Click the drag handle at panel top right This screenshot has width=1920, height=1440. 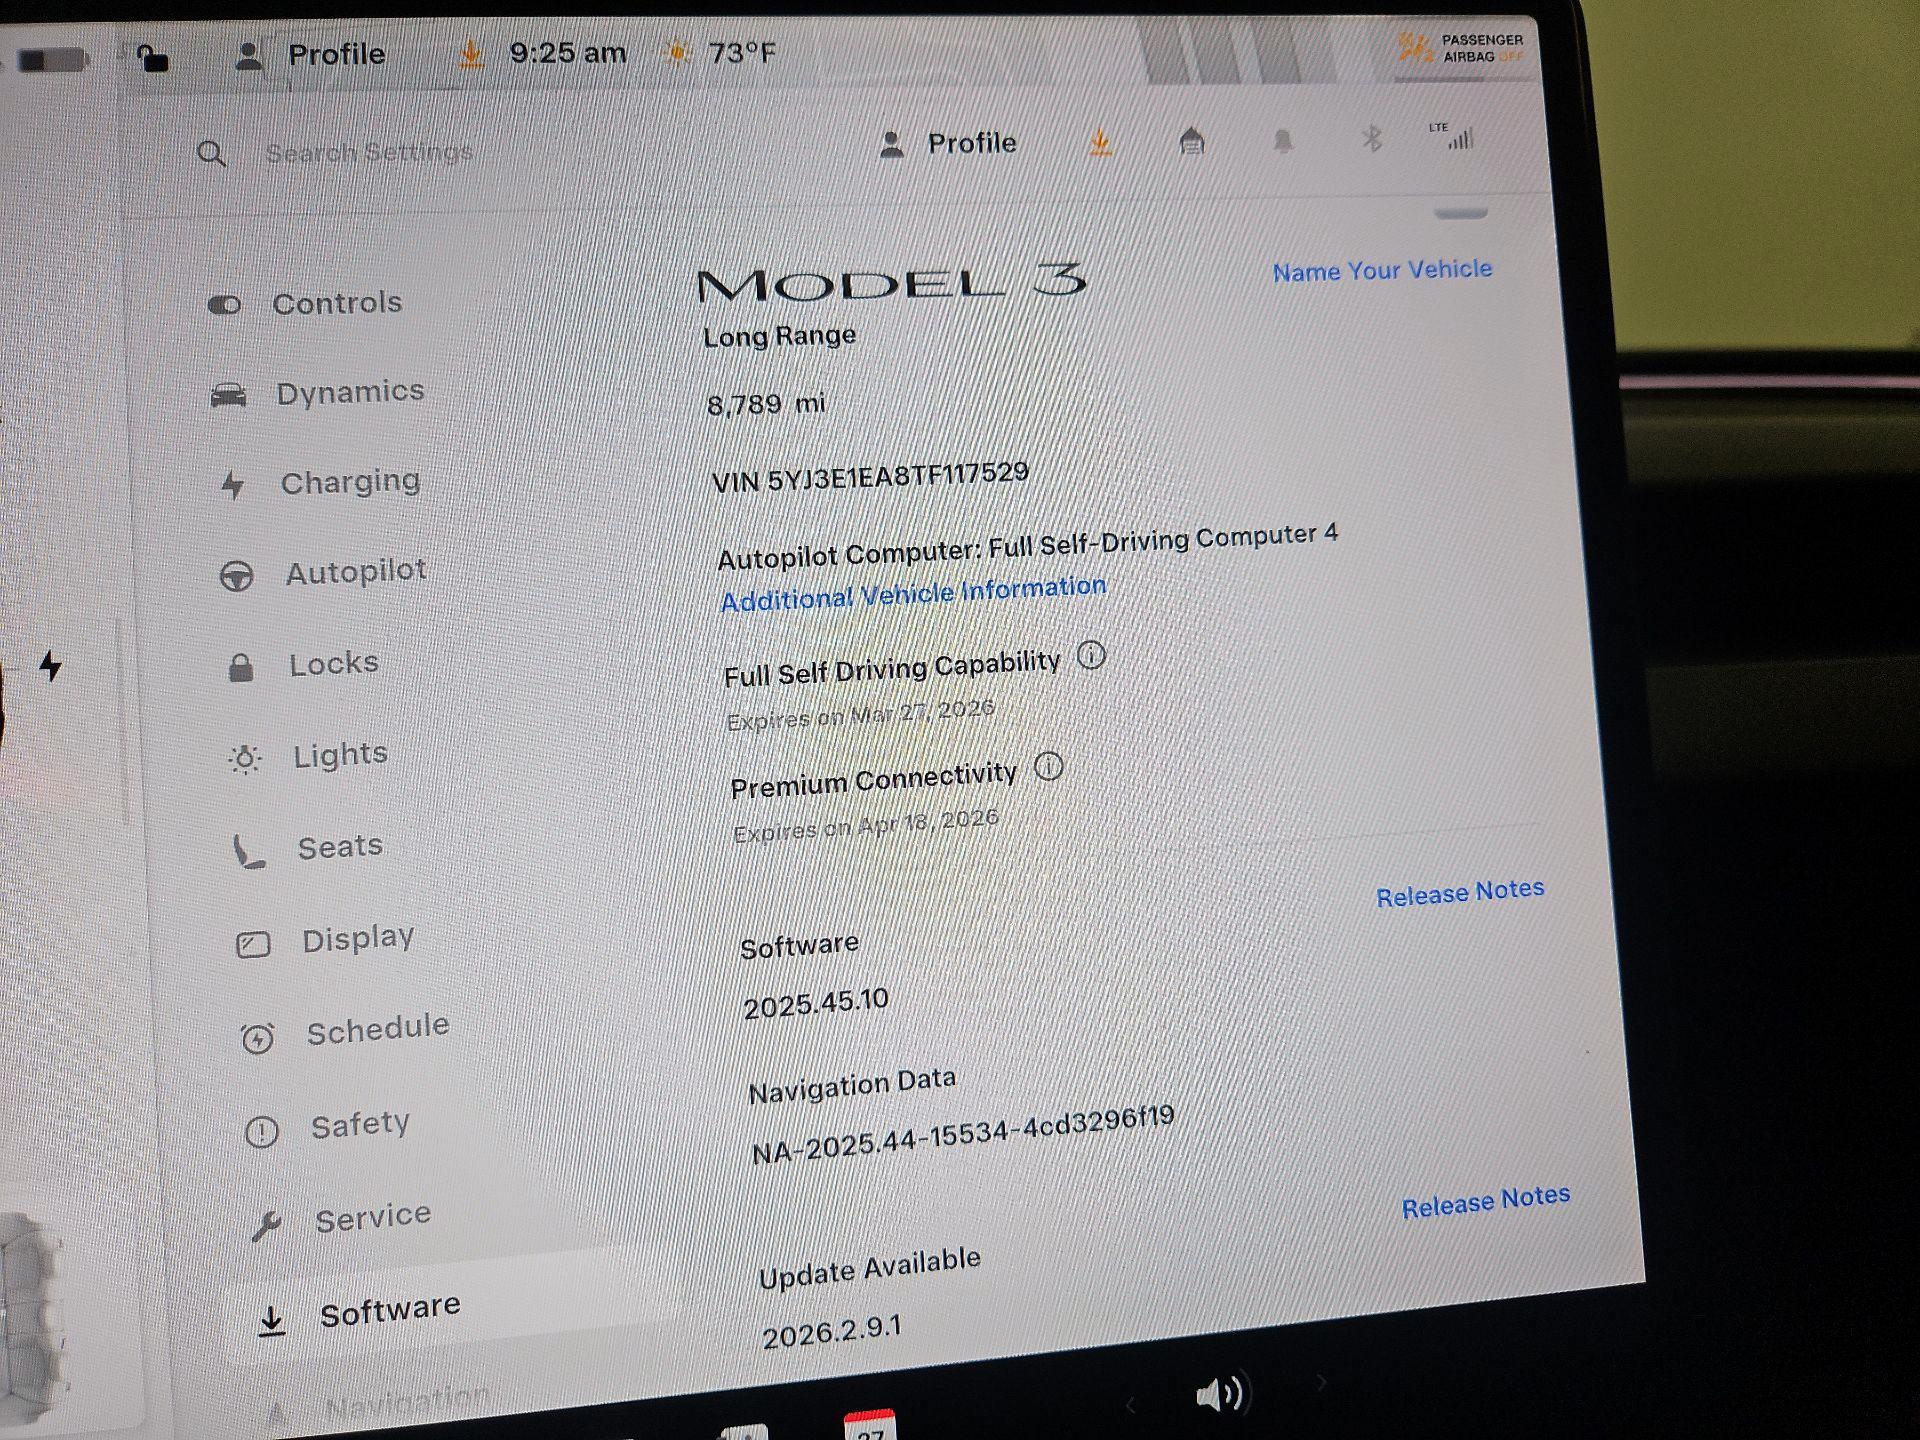1461,213
